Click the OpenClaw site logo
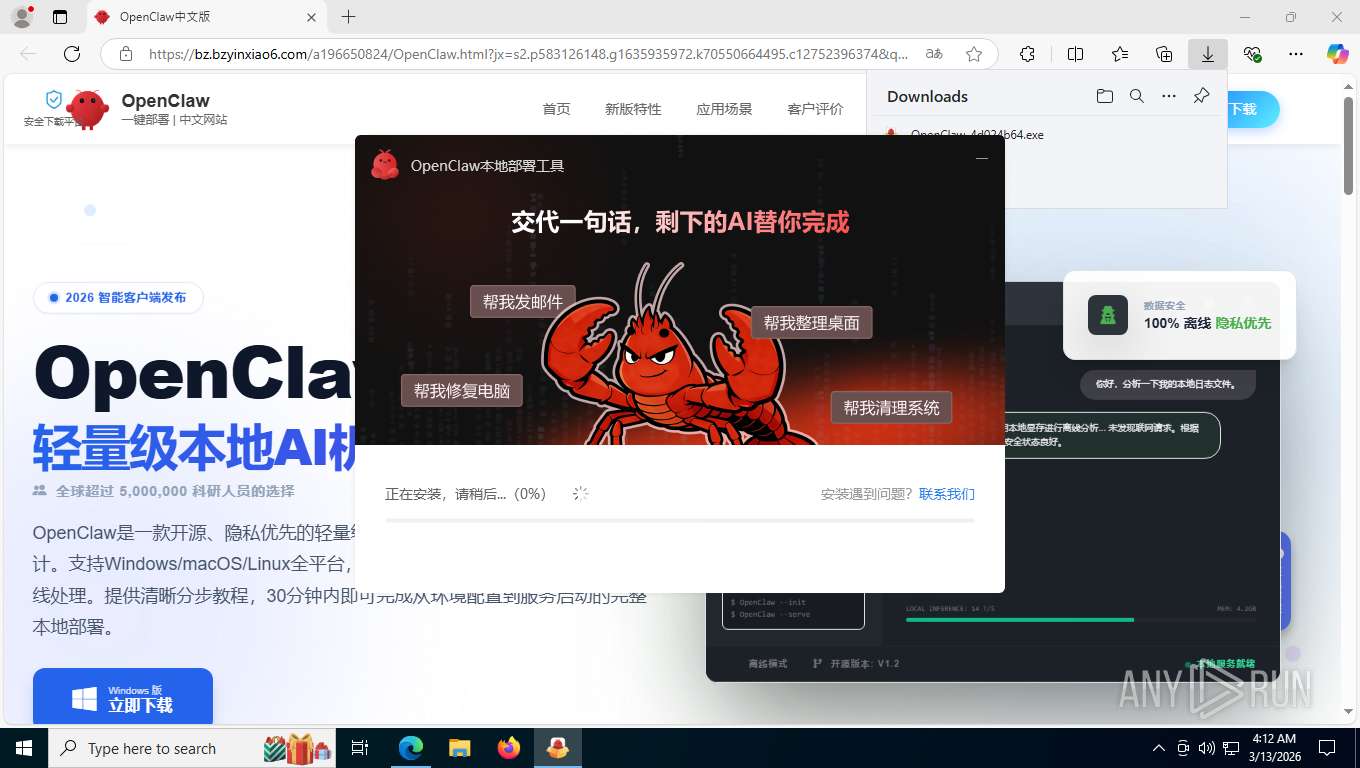Viewport: 1360px width, 768px height. pos(87,109)
